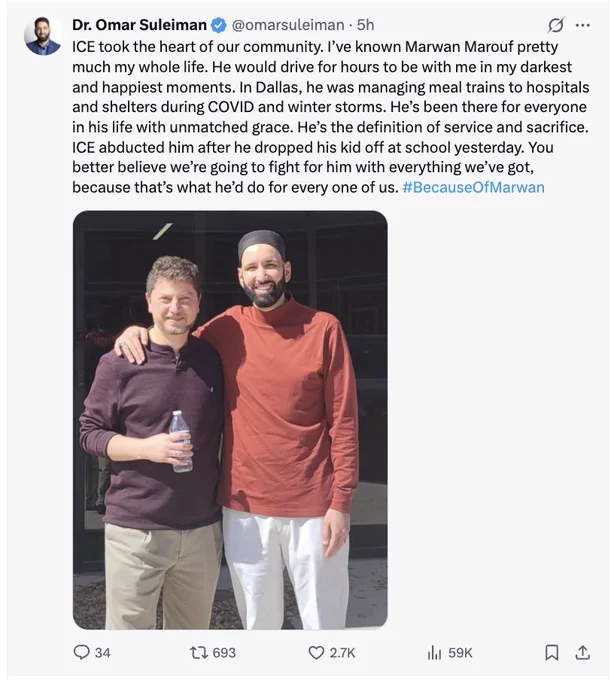Bookmark this post
Screen dimensions: 614x680
pos(552,652)
